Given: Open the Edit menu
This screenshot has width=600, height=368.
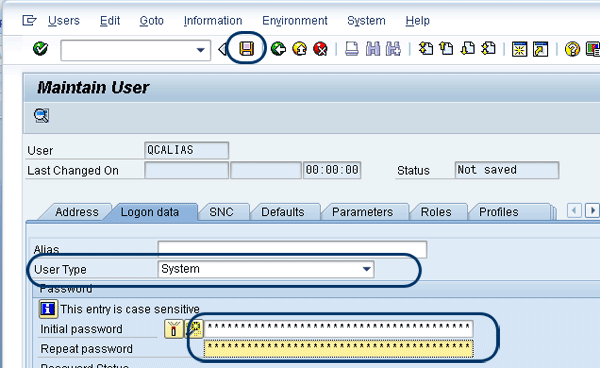Looking at the screenshot, I should (110, 20).
